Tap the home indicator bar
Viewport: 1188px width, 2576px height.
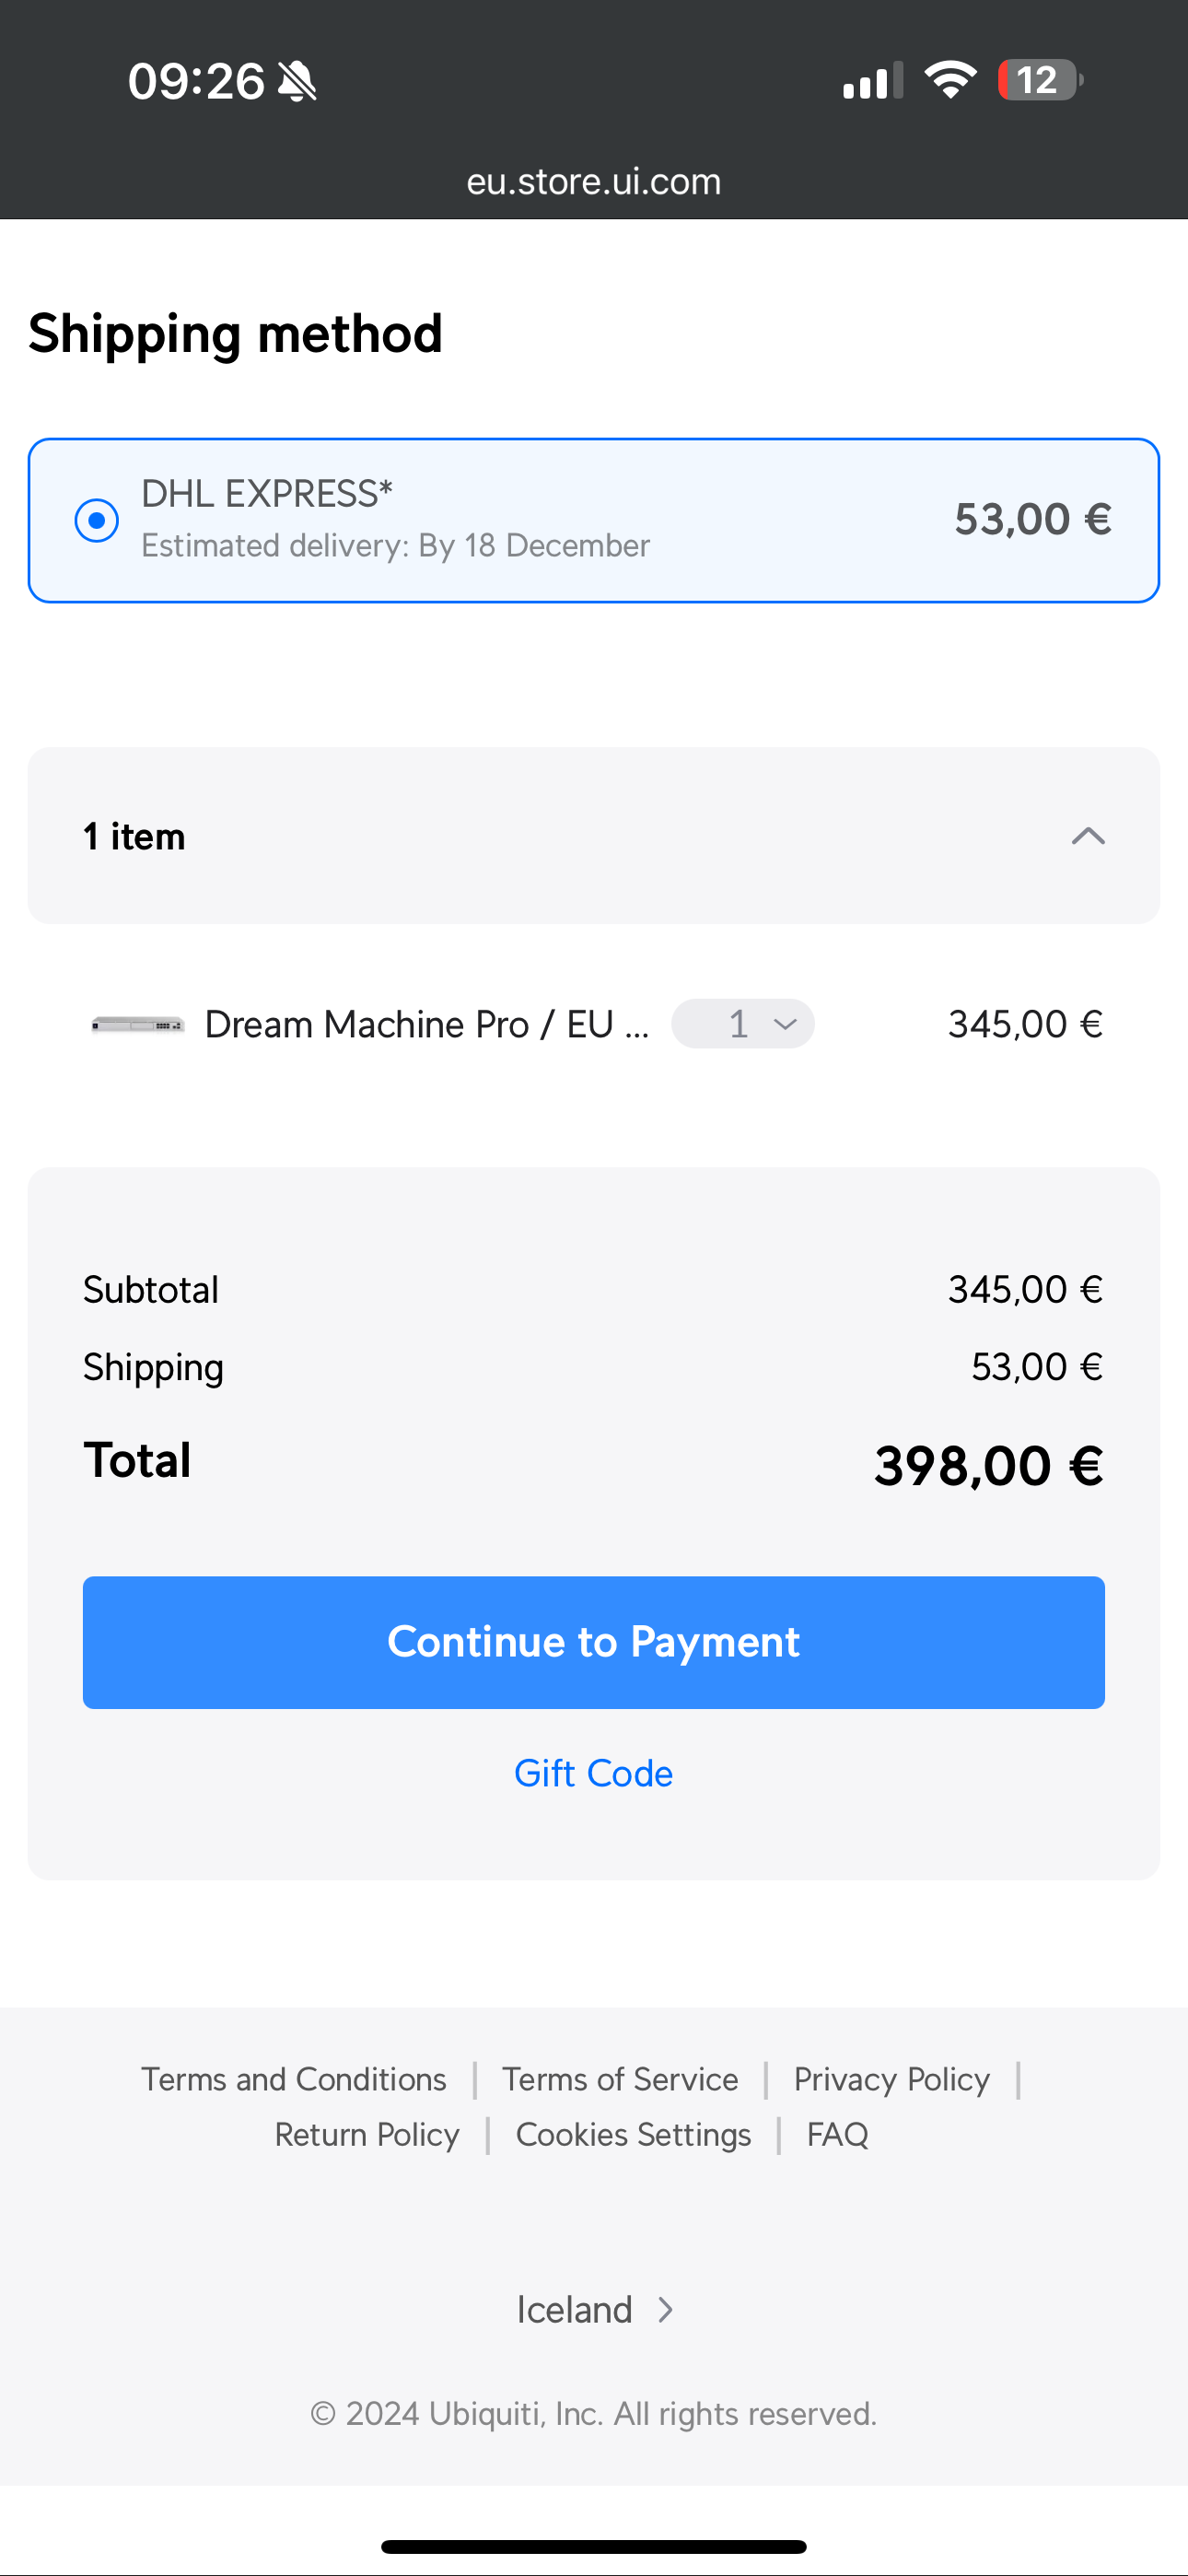coord(594,2546)
